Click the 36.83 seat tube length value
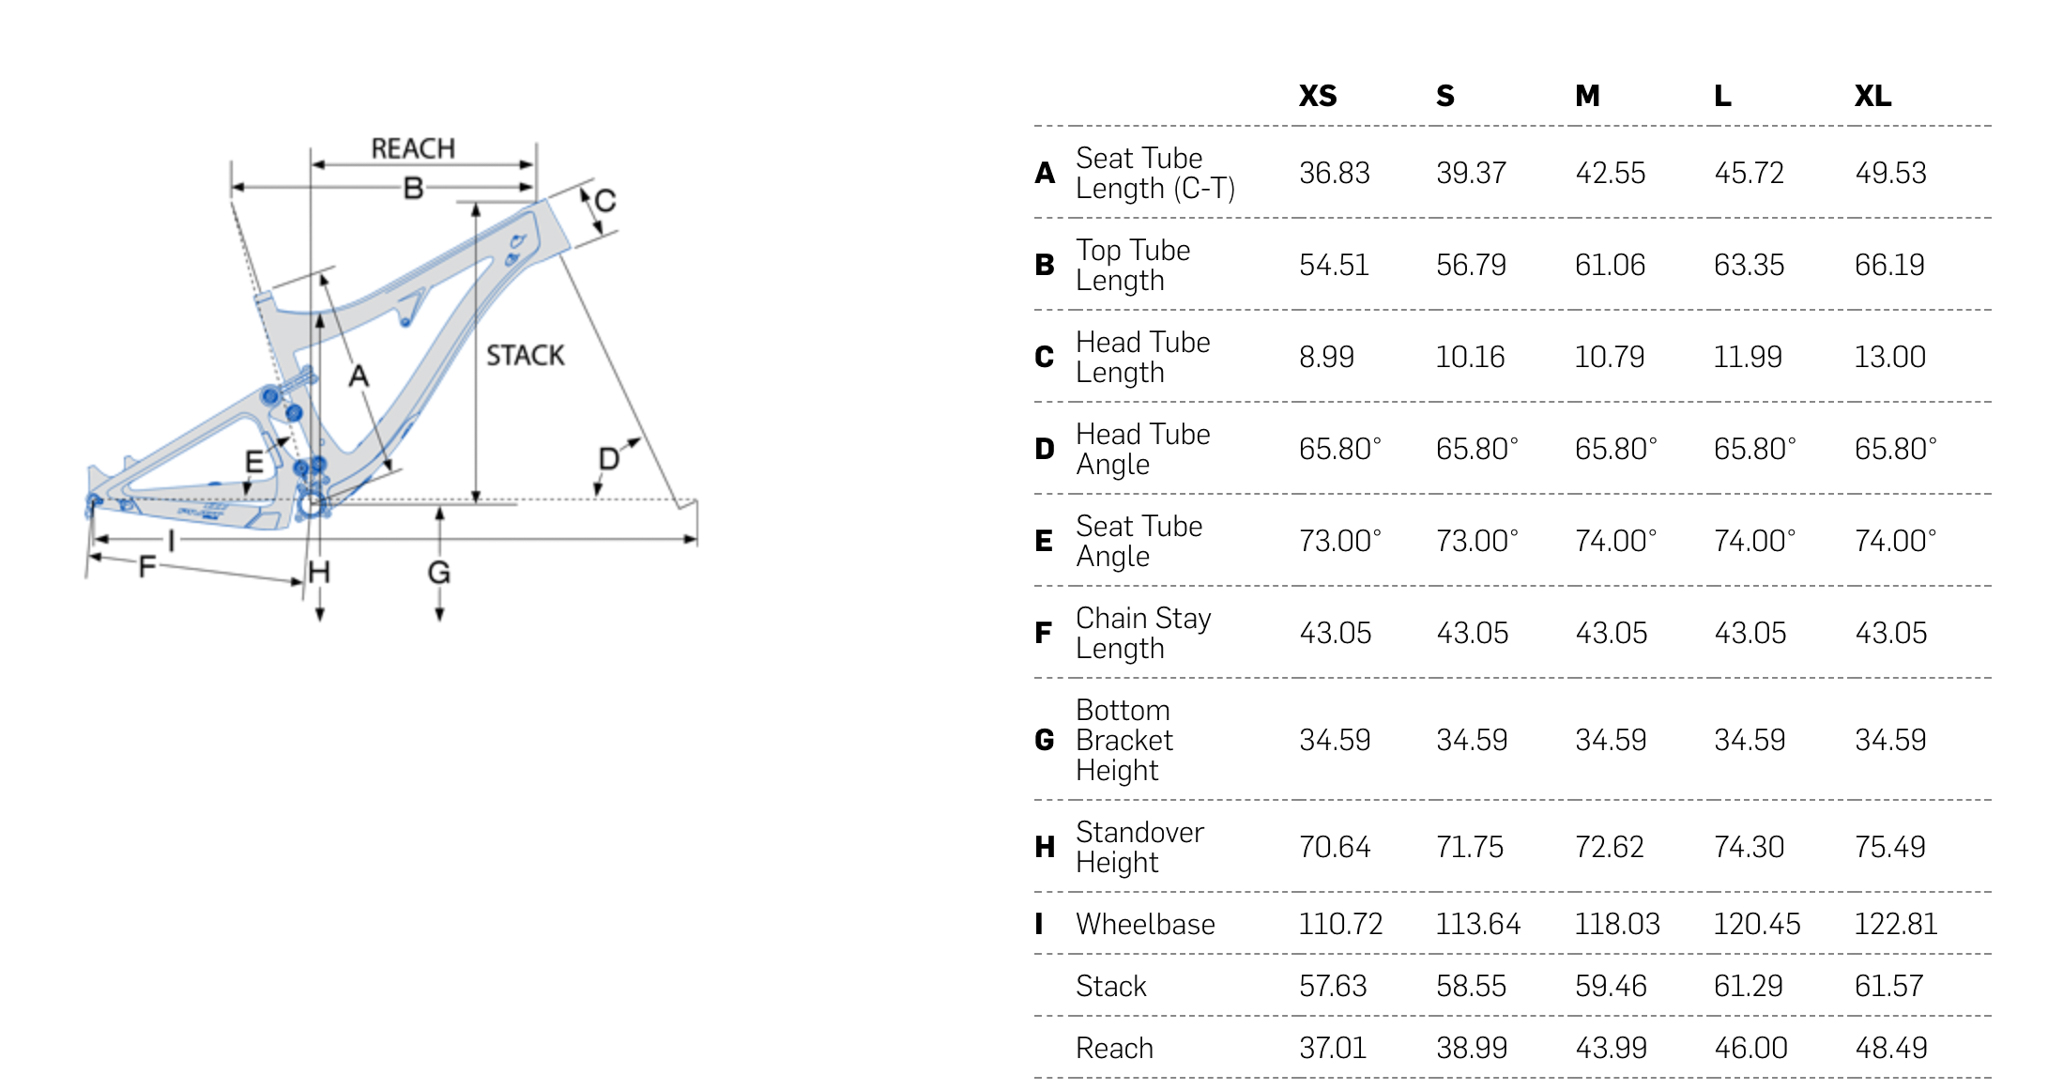Screen dimensions: 2048x1090 coord(1334,173)
